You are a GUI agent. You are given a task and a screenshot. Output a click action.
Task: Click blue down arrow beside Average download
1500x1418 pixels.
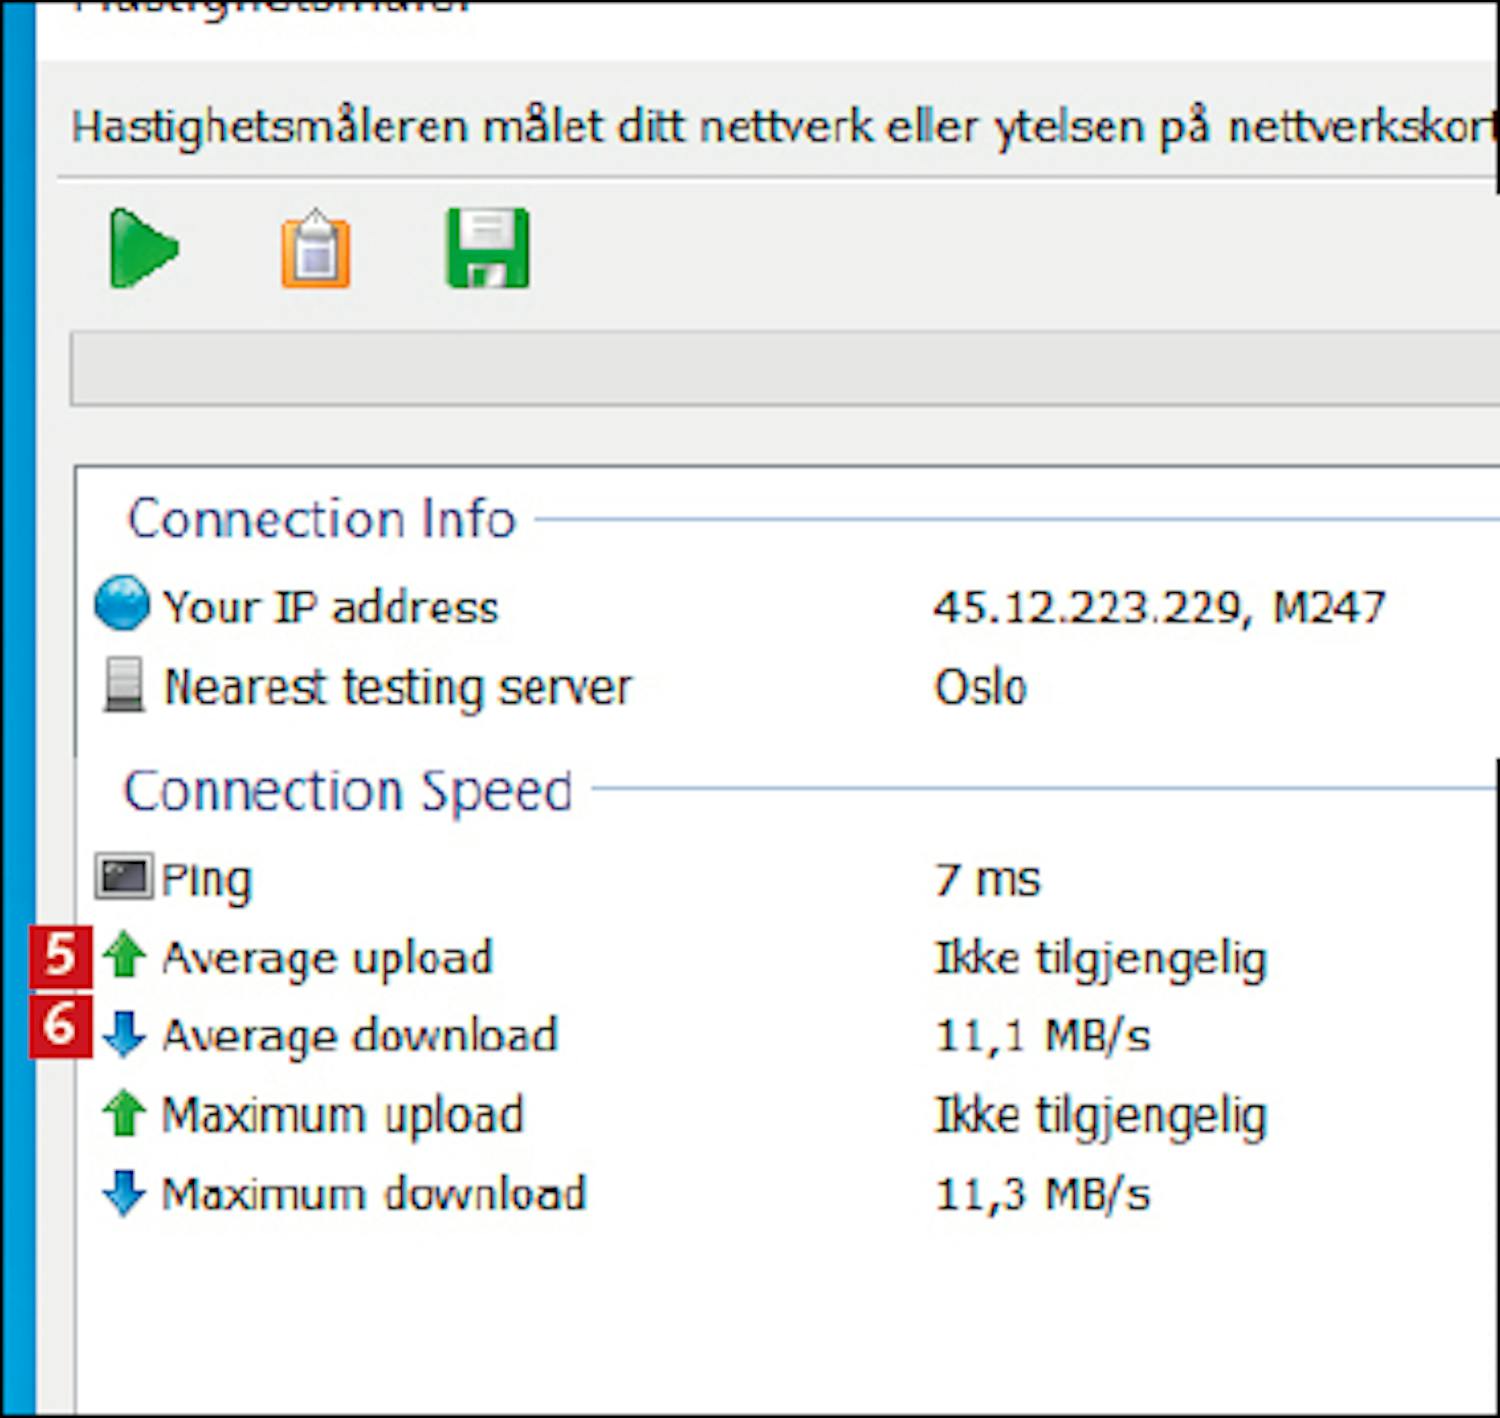tap(125, 1033)
